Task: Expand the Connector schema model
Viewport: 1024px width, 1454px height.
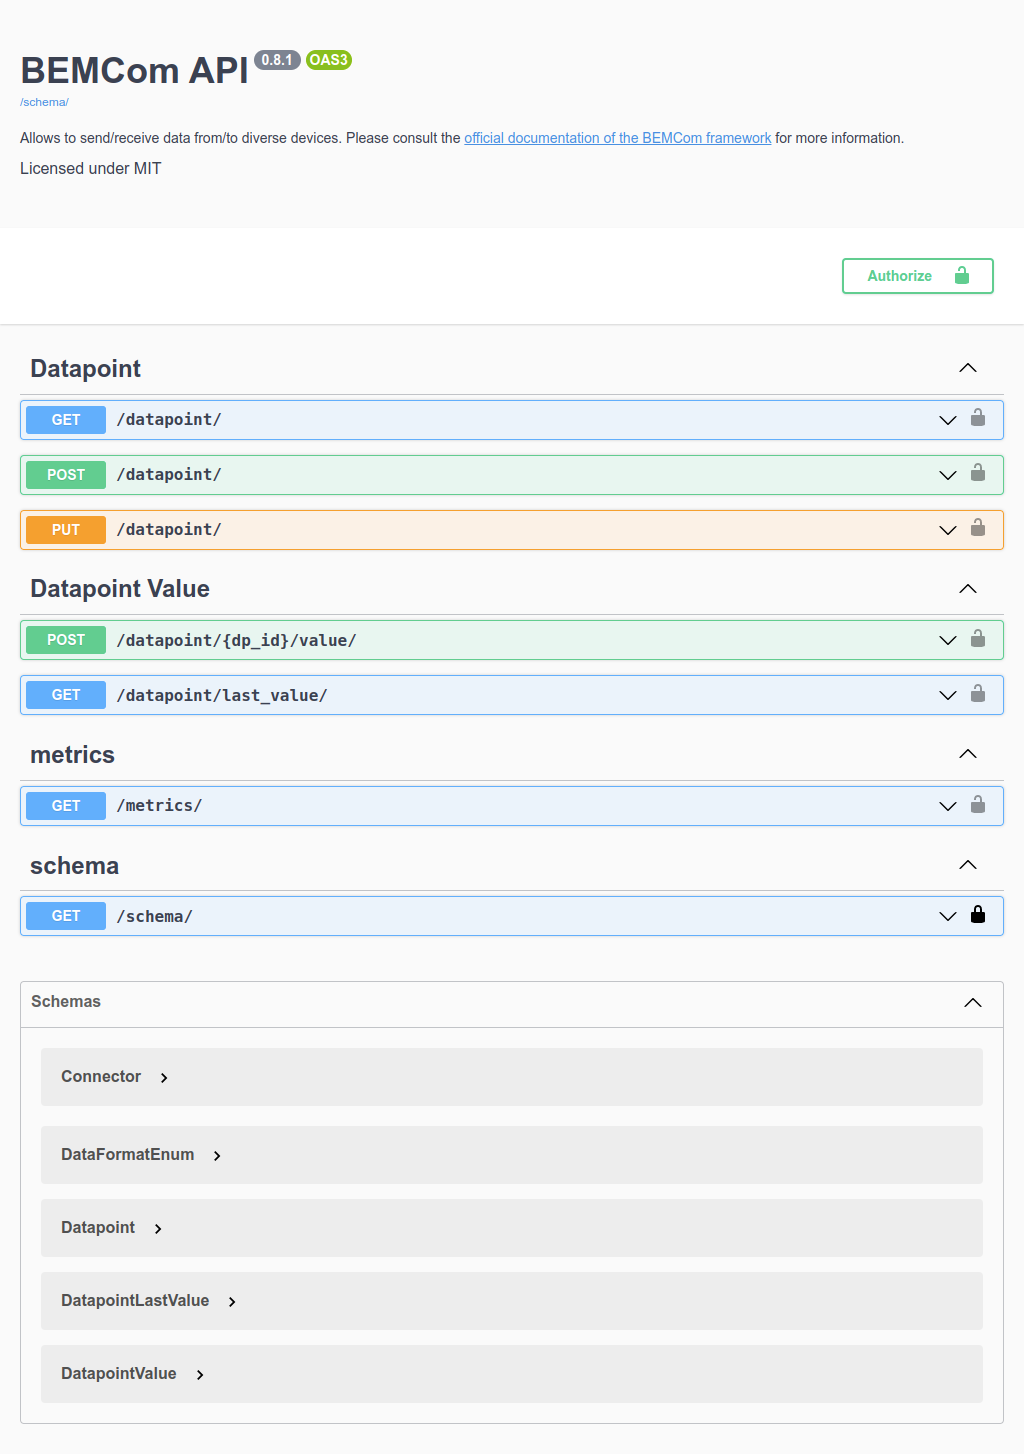Action: [x=164, y=1078]
